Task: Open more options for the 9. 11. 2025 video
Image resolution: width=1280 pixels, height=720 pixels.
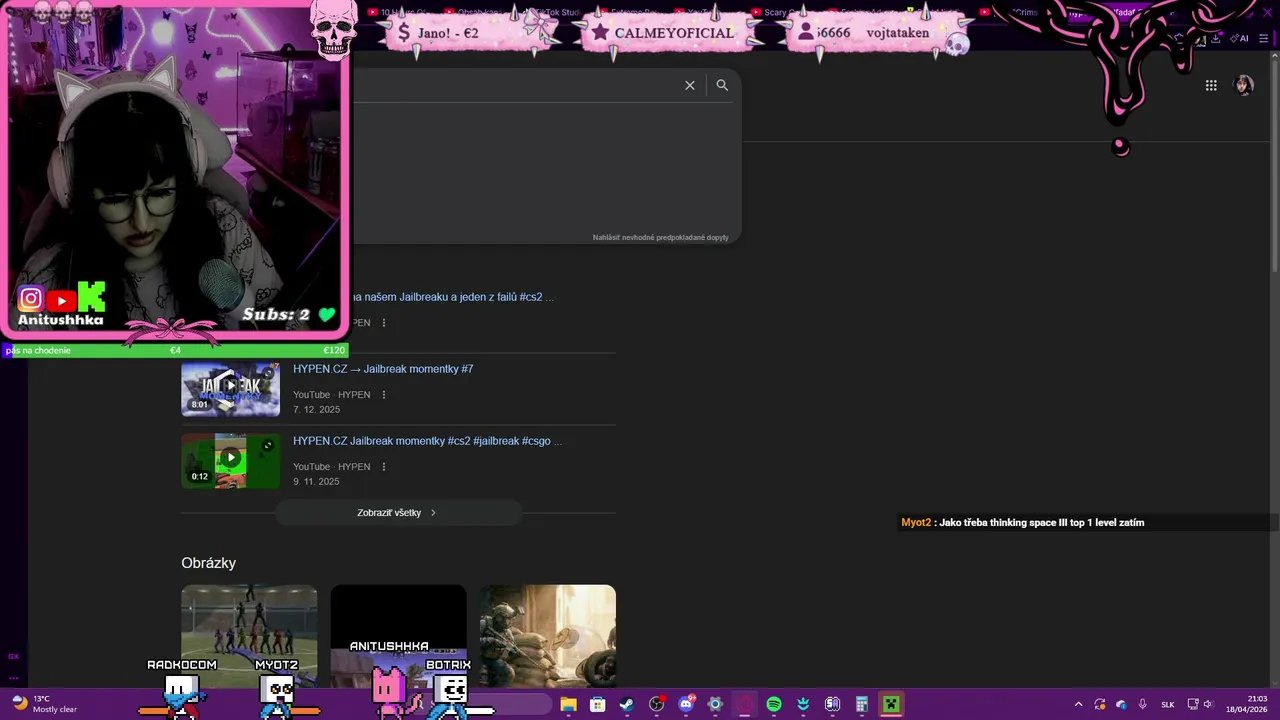Action: pyautogui.click(x=383, y=467)
